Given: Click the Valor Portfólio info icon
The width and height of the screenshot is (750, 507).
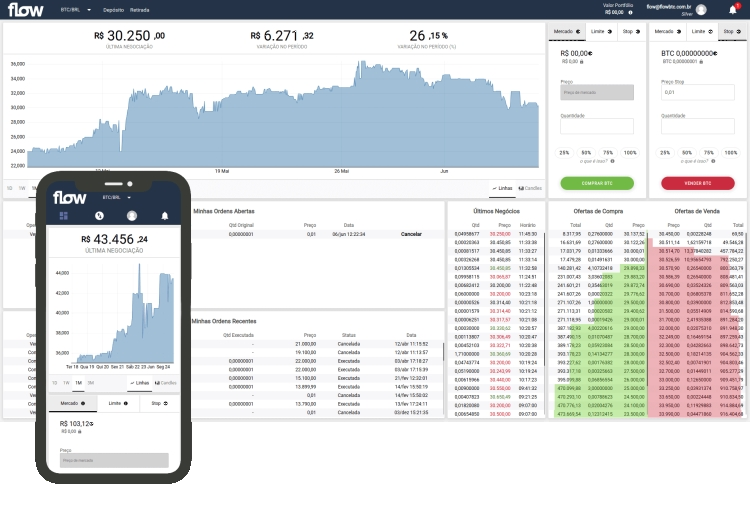Looking at the screenshot, I should click(630, 12).
